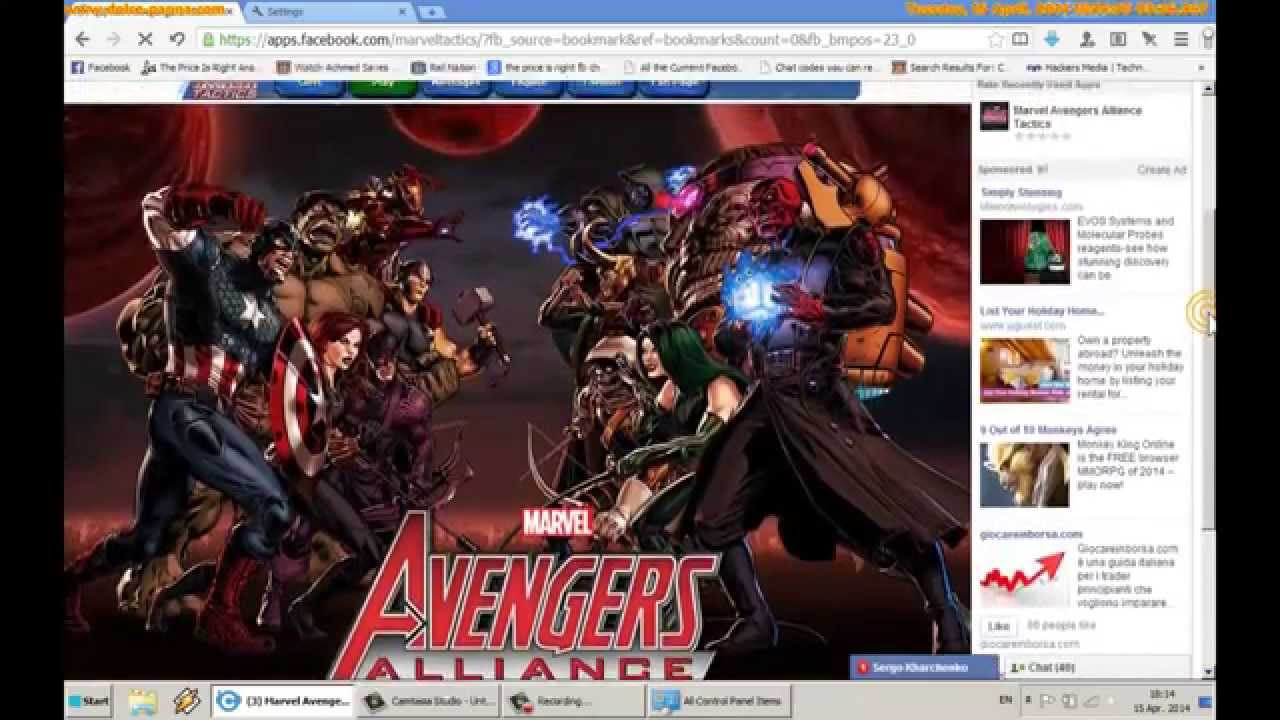Click the Monkey King Online ad thumbnail
This screenshot has width=1280, height=720.
click(x=1025, y=475)
